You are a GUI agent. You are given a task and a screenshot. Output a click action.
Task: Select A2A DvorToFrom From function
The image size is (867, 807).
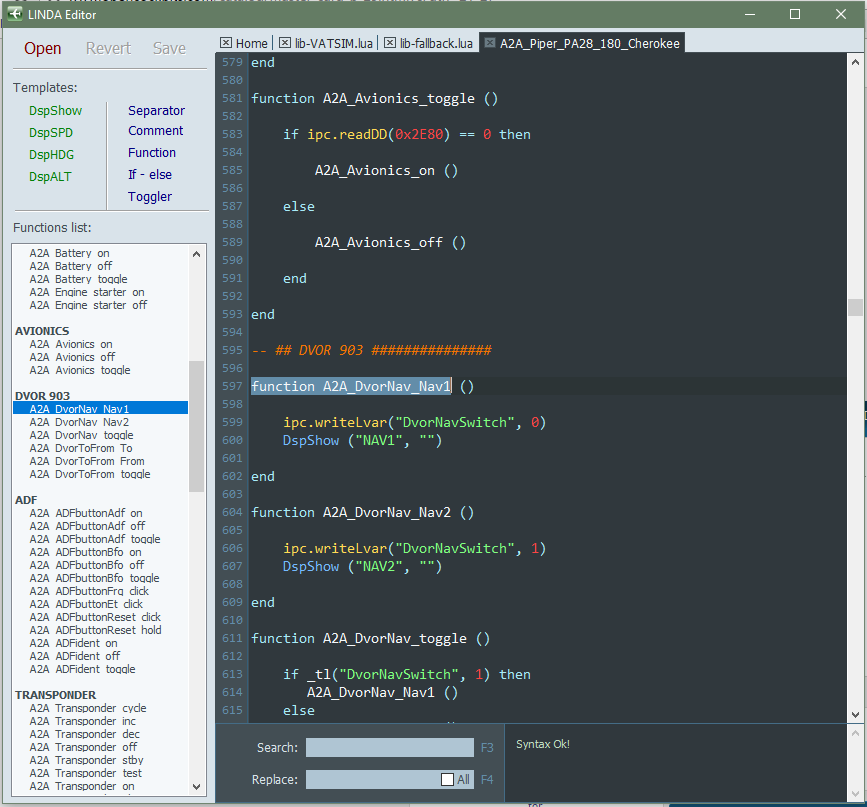(87, 461)
